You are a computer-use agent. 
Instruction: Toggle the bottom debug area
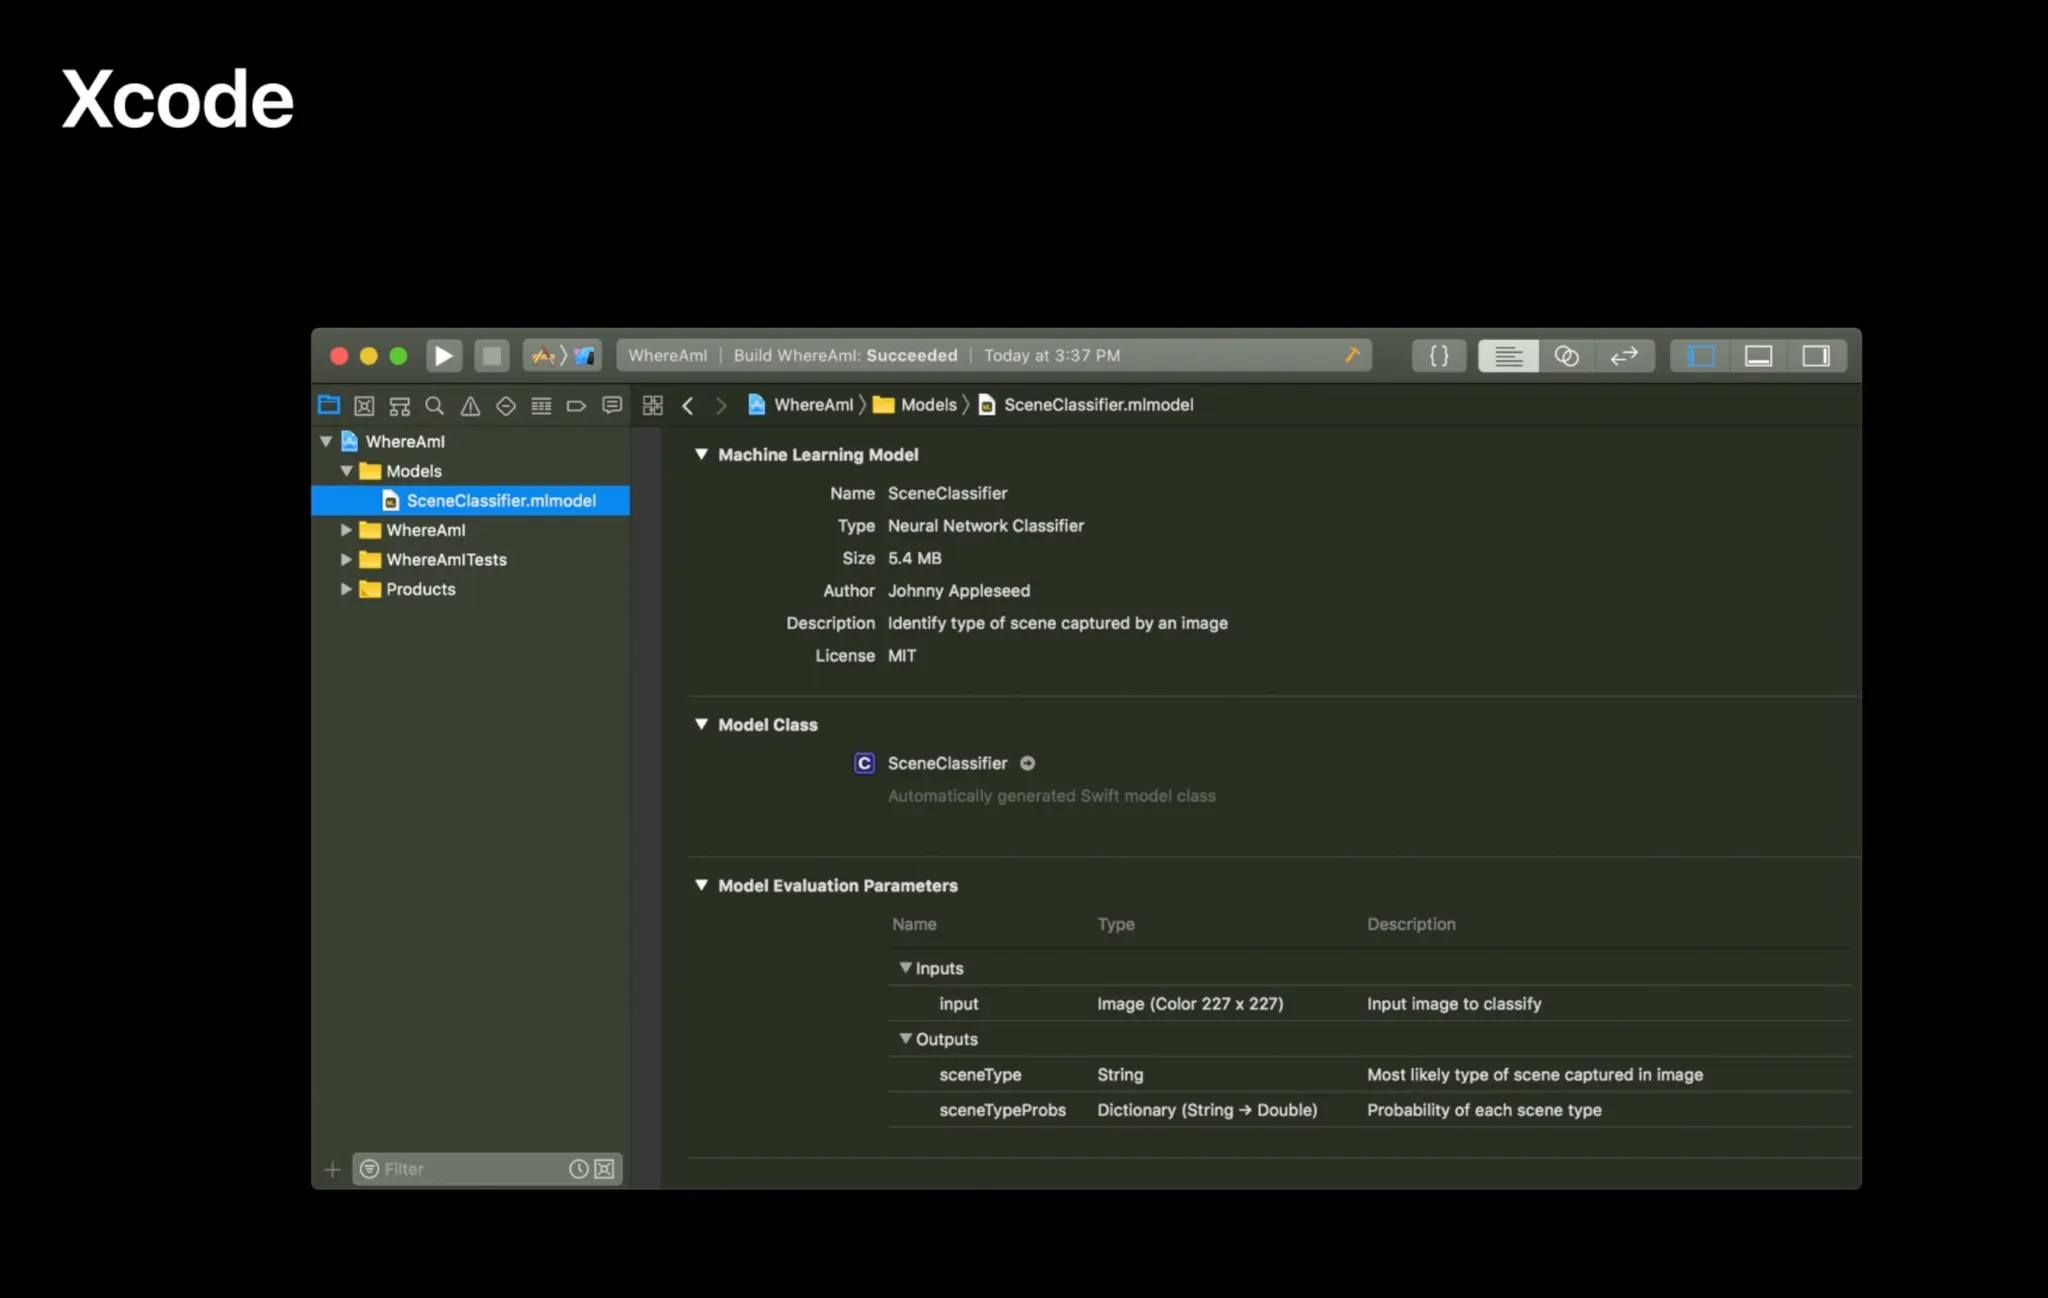(1758, 356)
